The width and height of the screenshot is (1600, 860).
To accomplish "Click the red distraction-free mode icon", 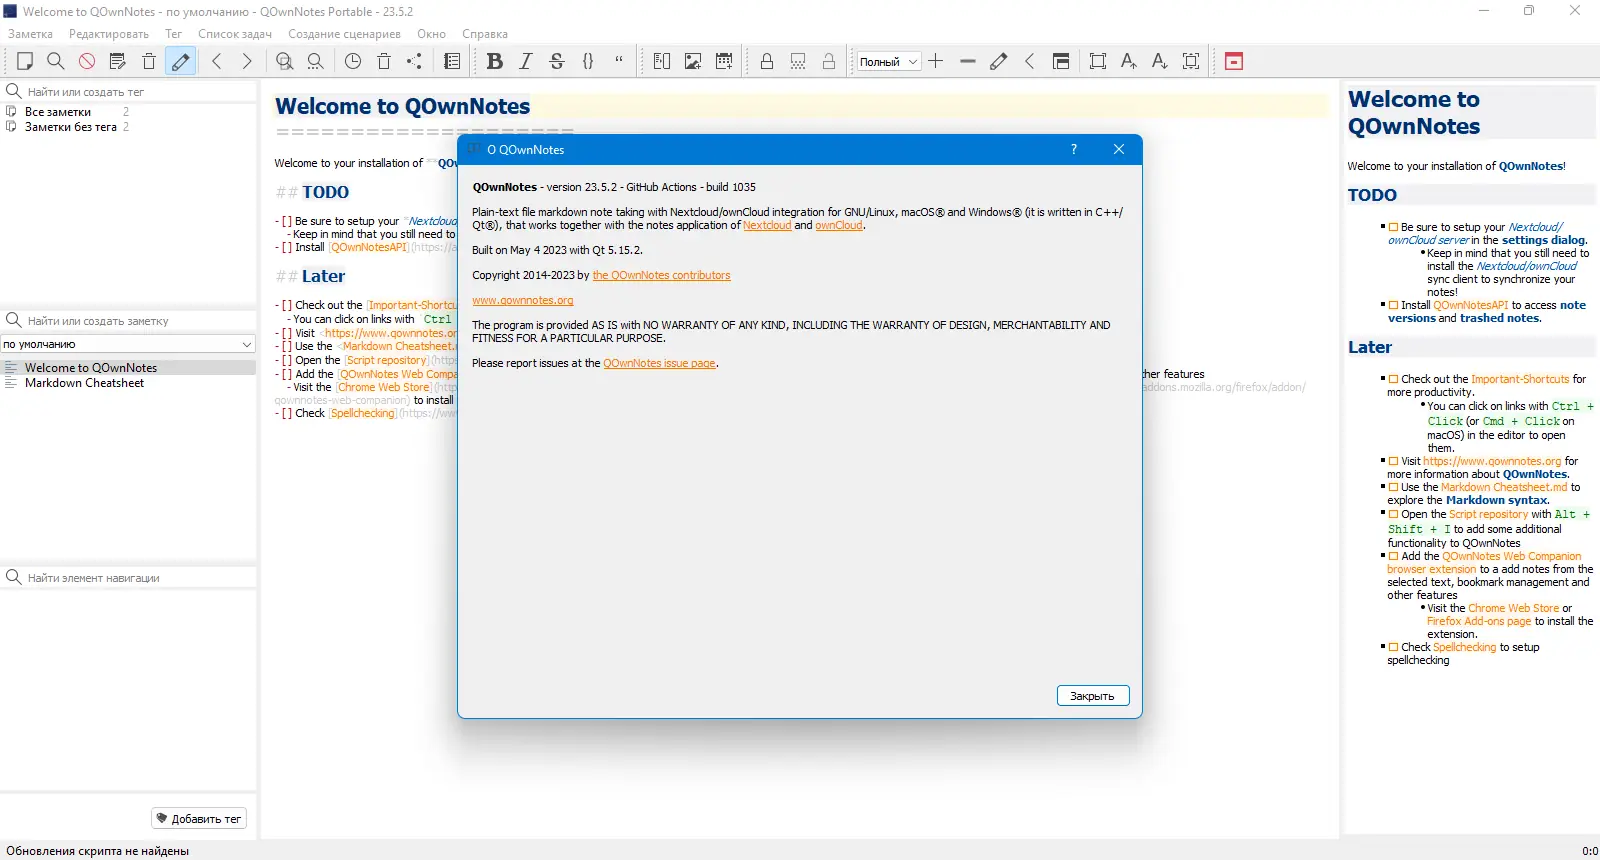I will pos(1234,61).
